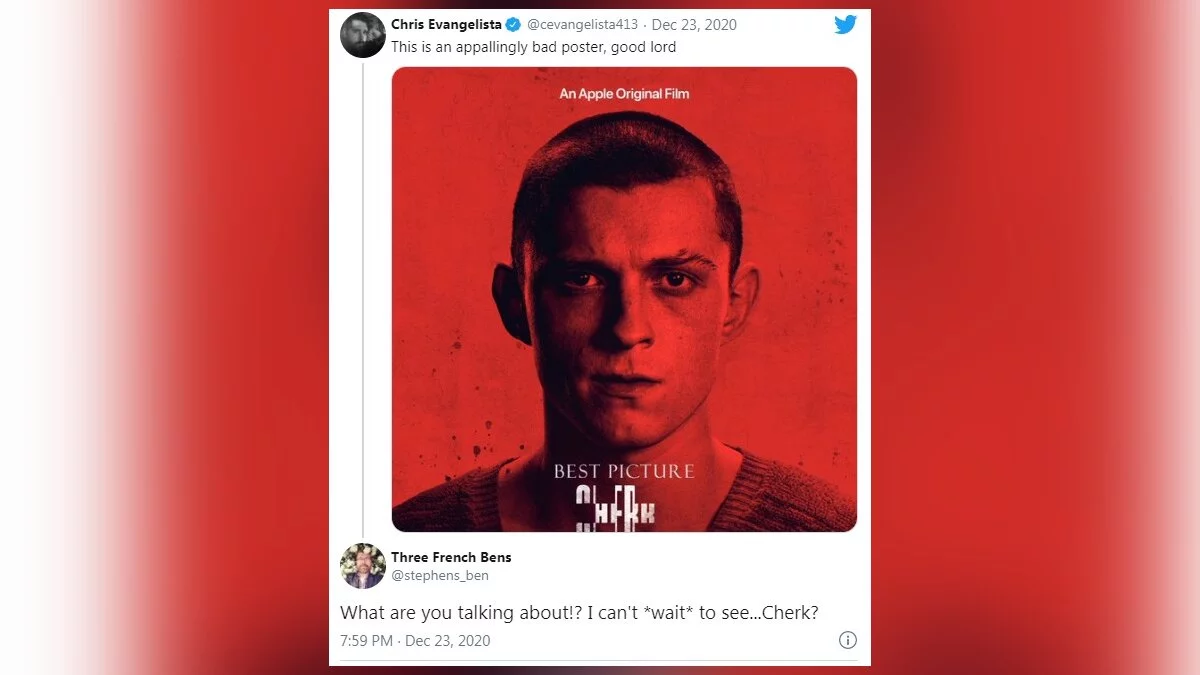
Task: Open the @cevangelista413 handle link
Action: (x=582, y=25)
